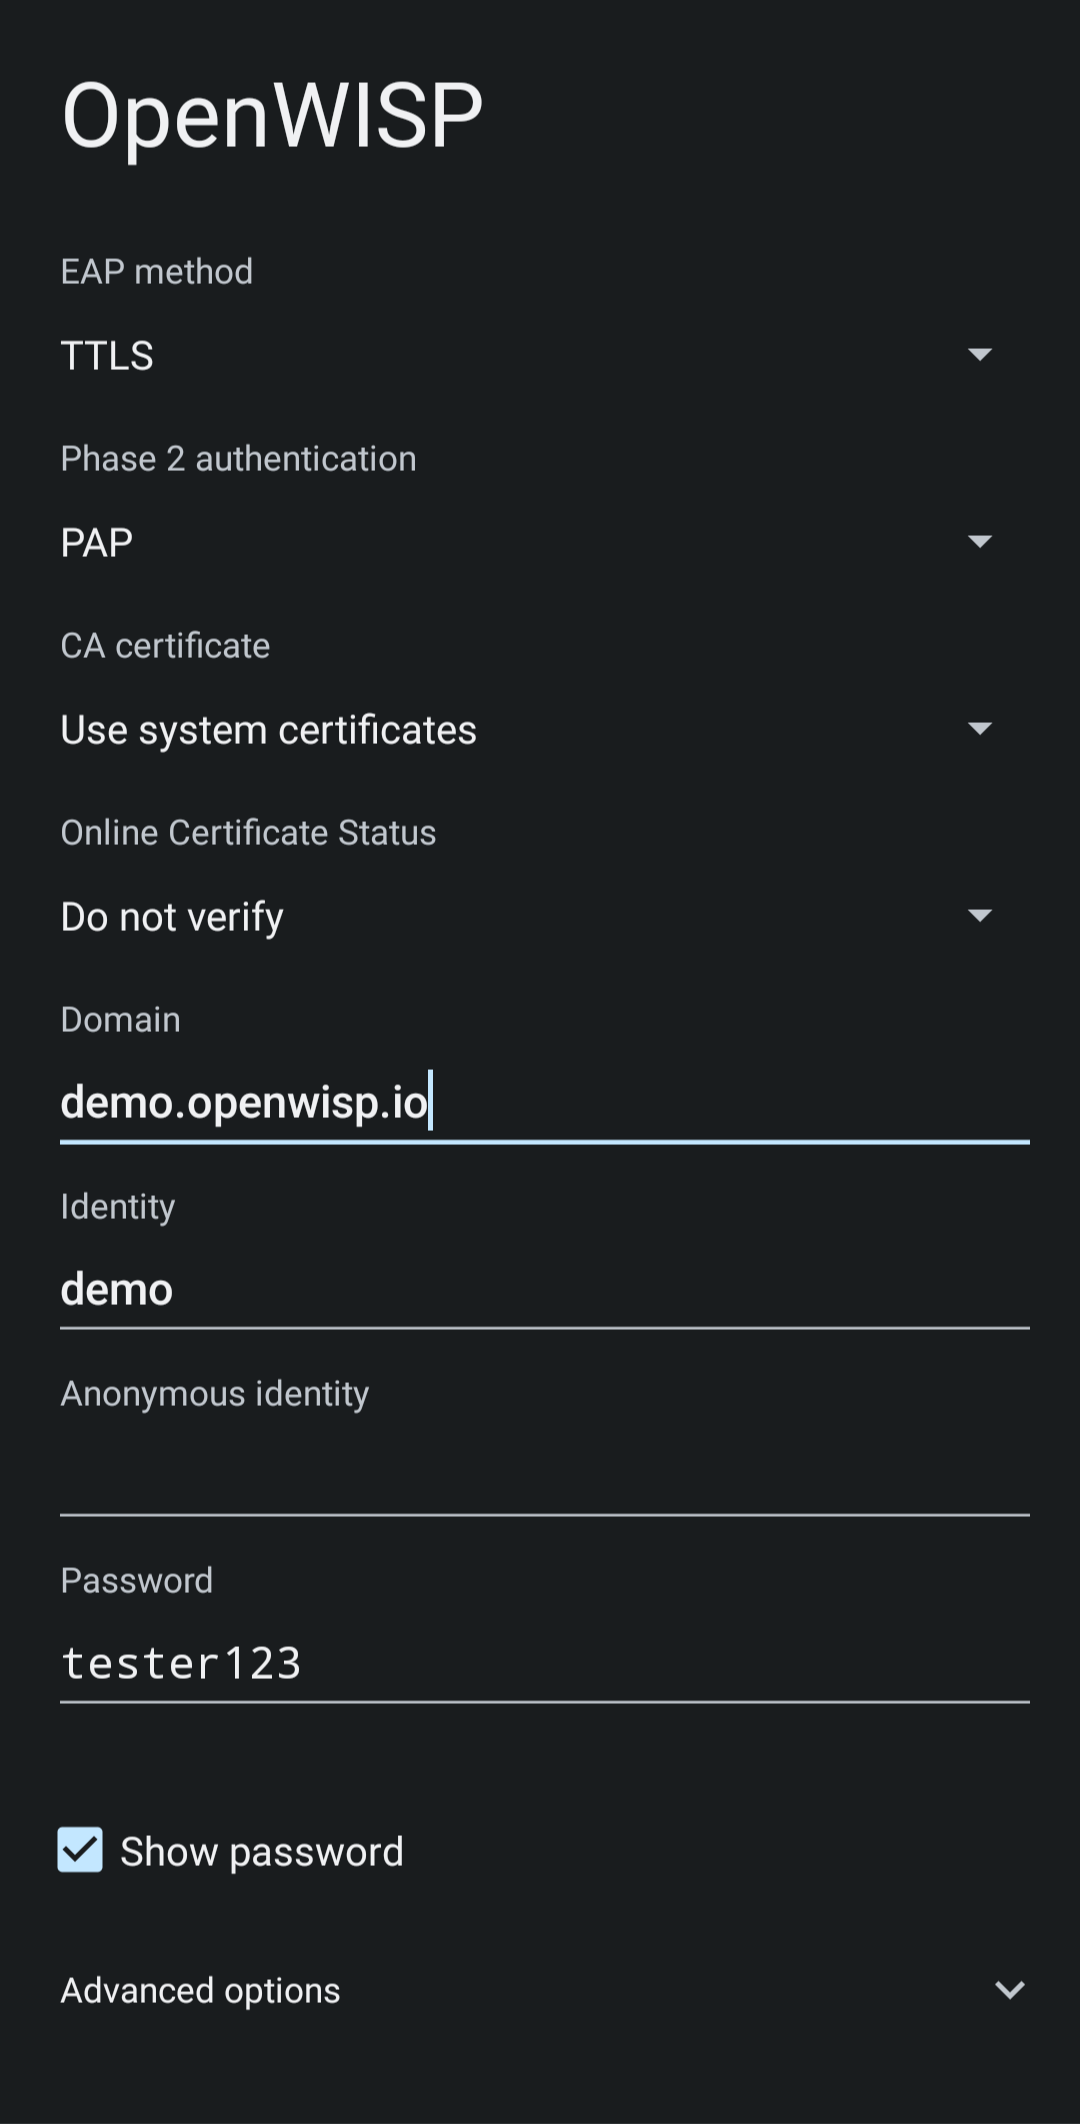Open the CA certificate selector
Screen dimensions: 1080x2124
pos(500,730)
